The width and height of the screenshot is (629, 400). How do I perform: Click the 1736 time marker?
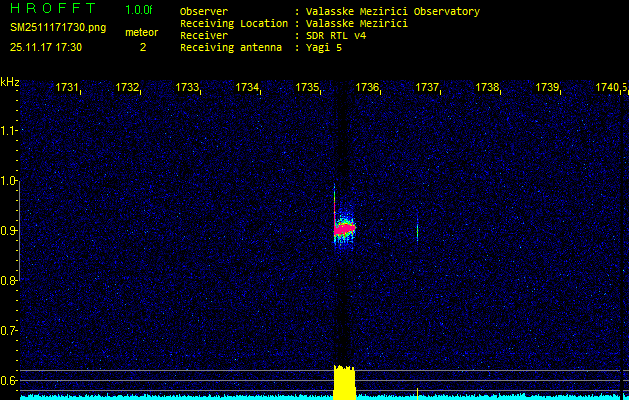(x=367, y=88)
